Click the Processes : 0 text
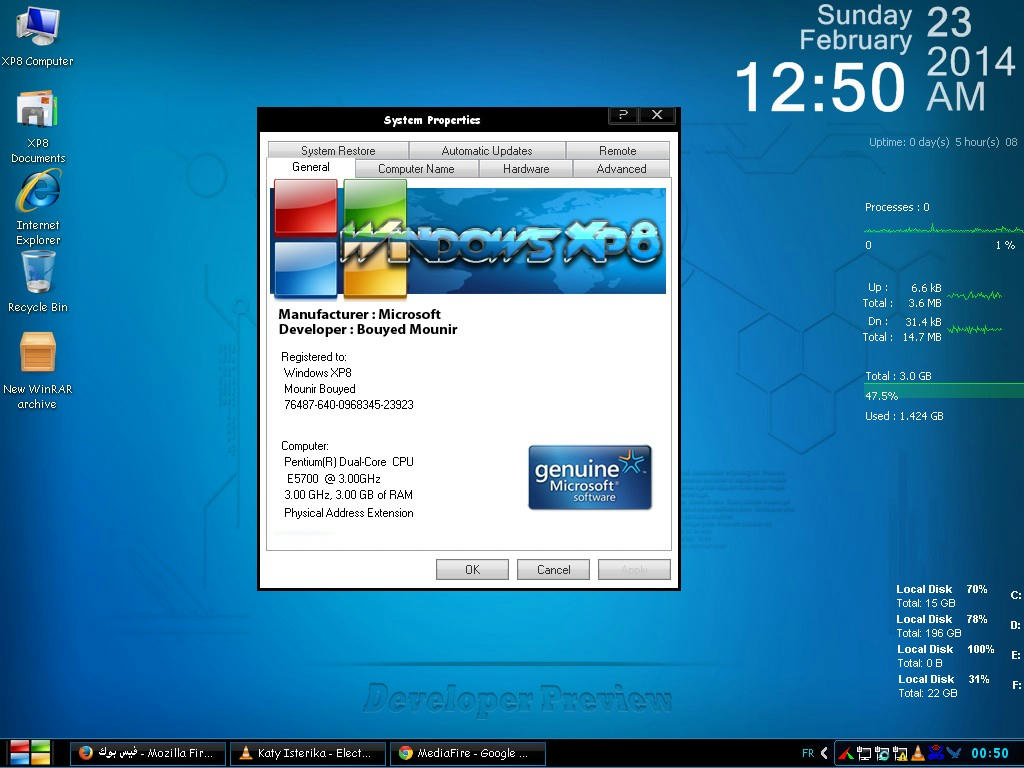The height and width of the screenshot is (768, 1024). tap(897, 207)
